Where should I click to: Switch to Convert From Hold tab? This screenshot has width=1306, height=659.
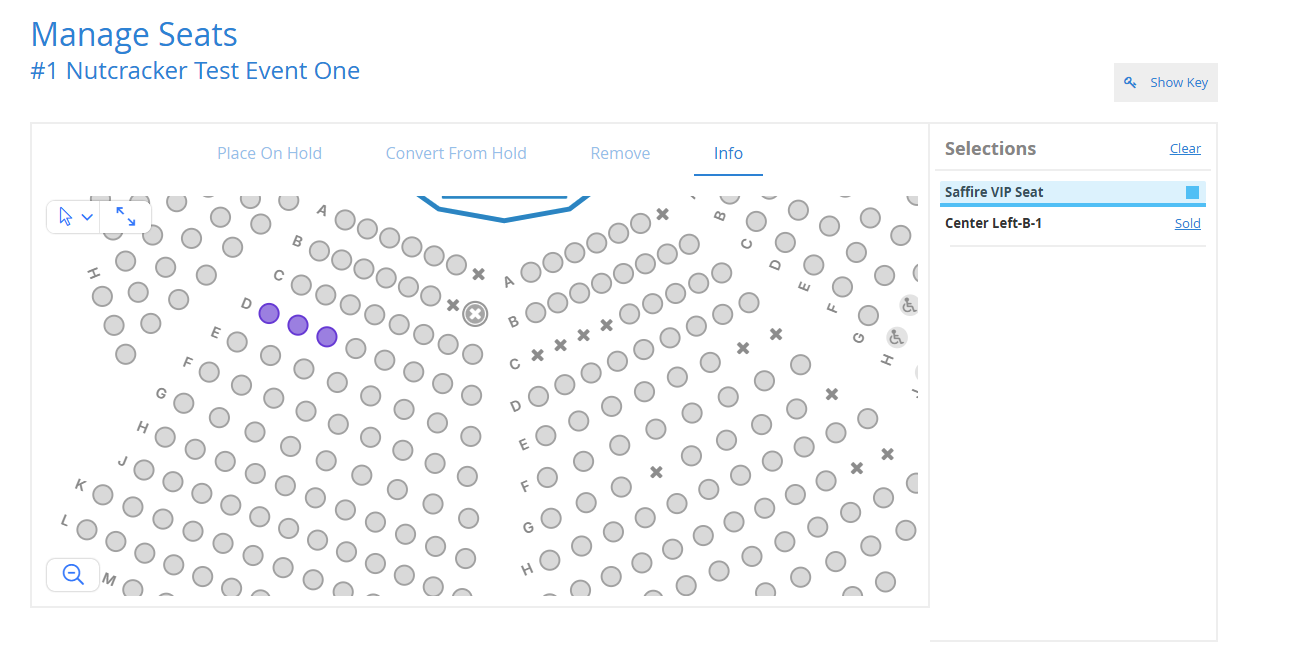(x=456, y=153)
